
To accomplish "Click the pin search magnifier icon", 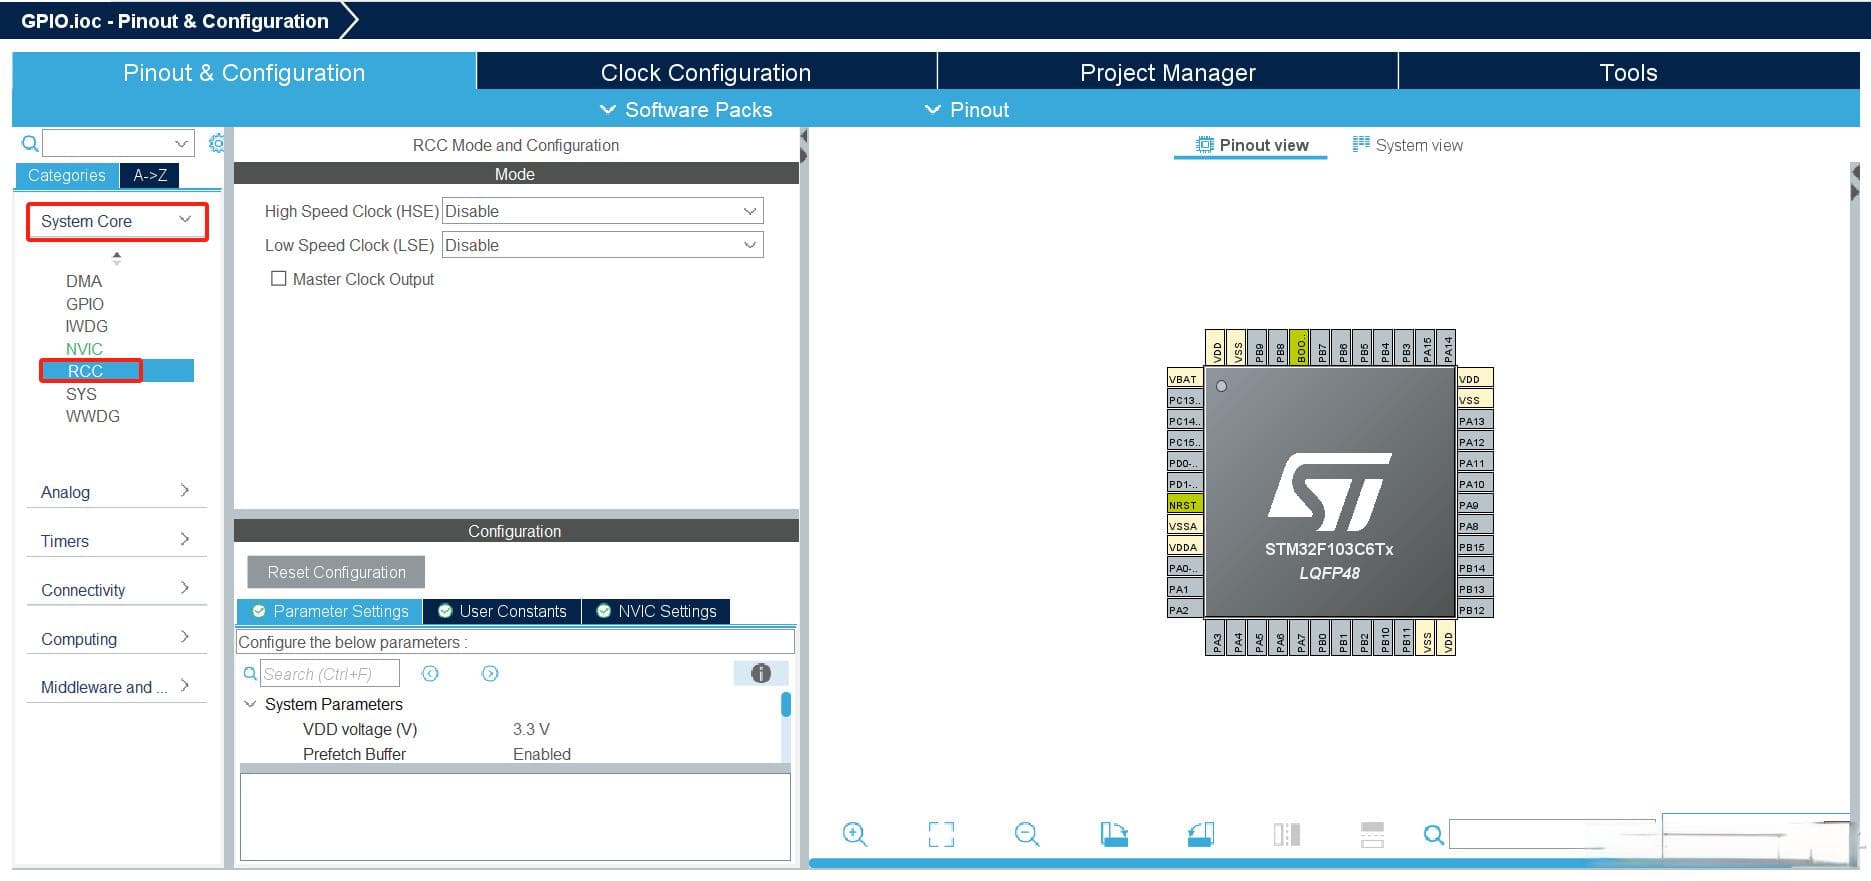I will 1433,834.
